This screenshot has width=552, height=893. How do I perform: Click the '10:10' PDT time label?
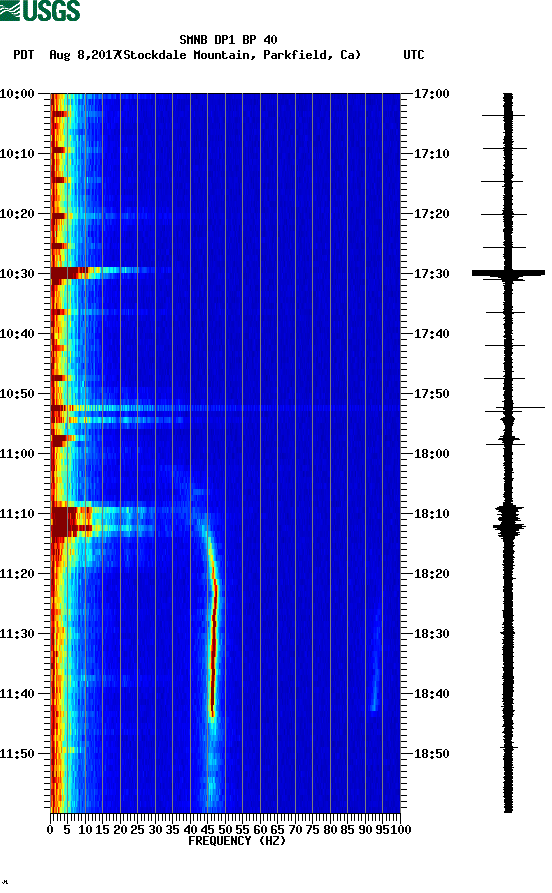click(17, 154)
